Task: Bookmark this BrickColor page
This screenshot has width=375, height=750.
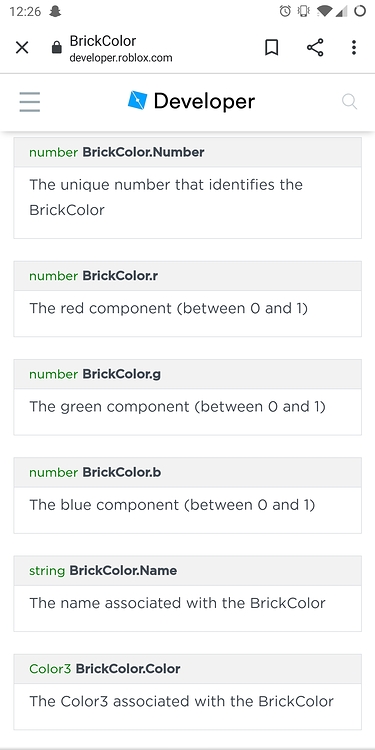Action: tap(272, 47)
